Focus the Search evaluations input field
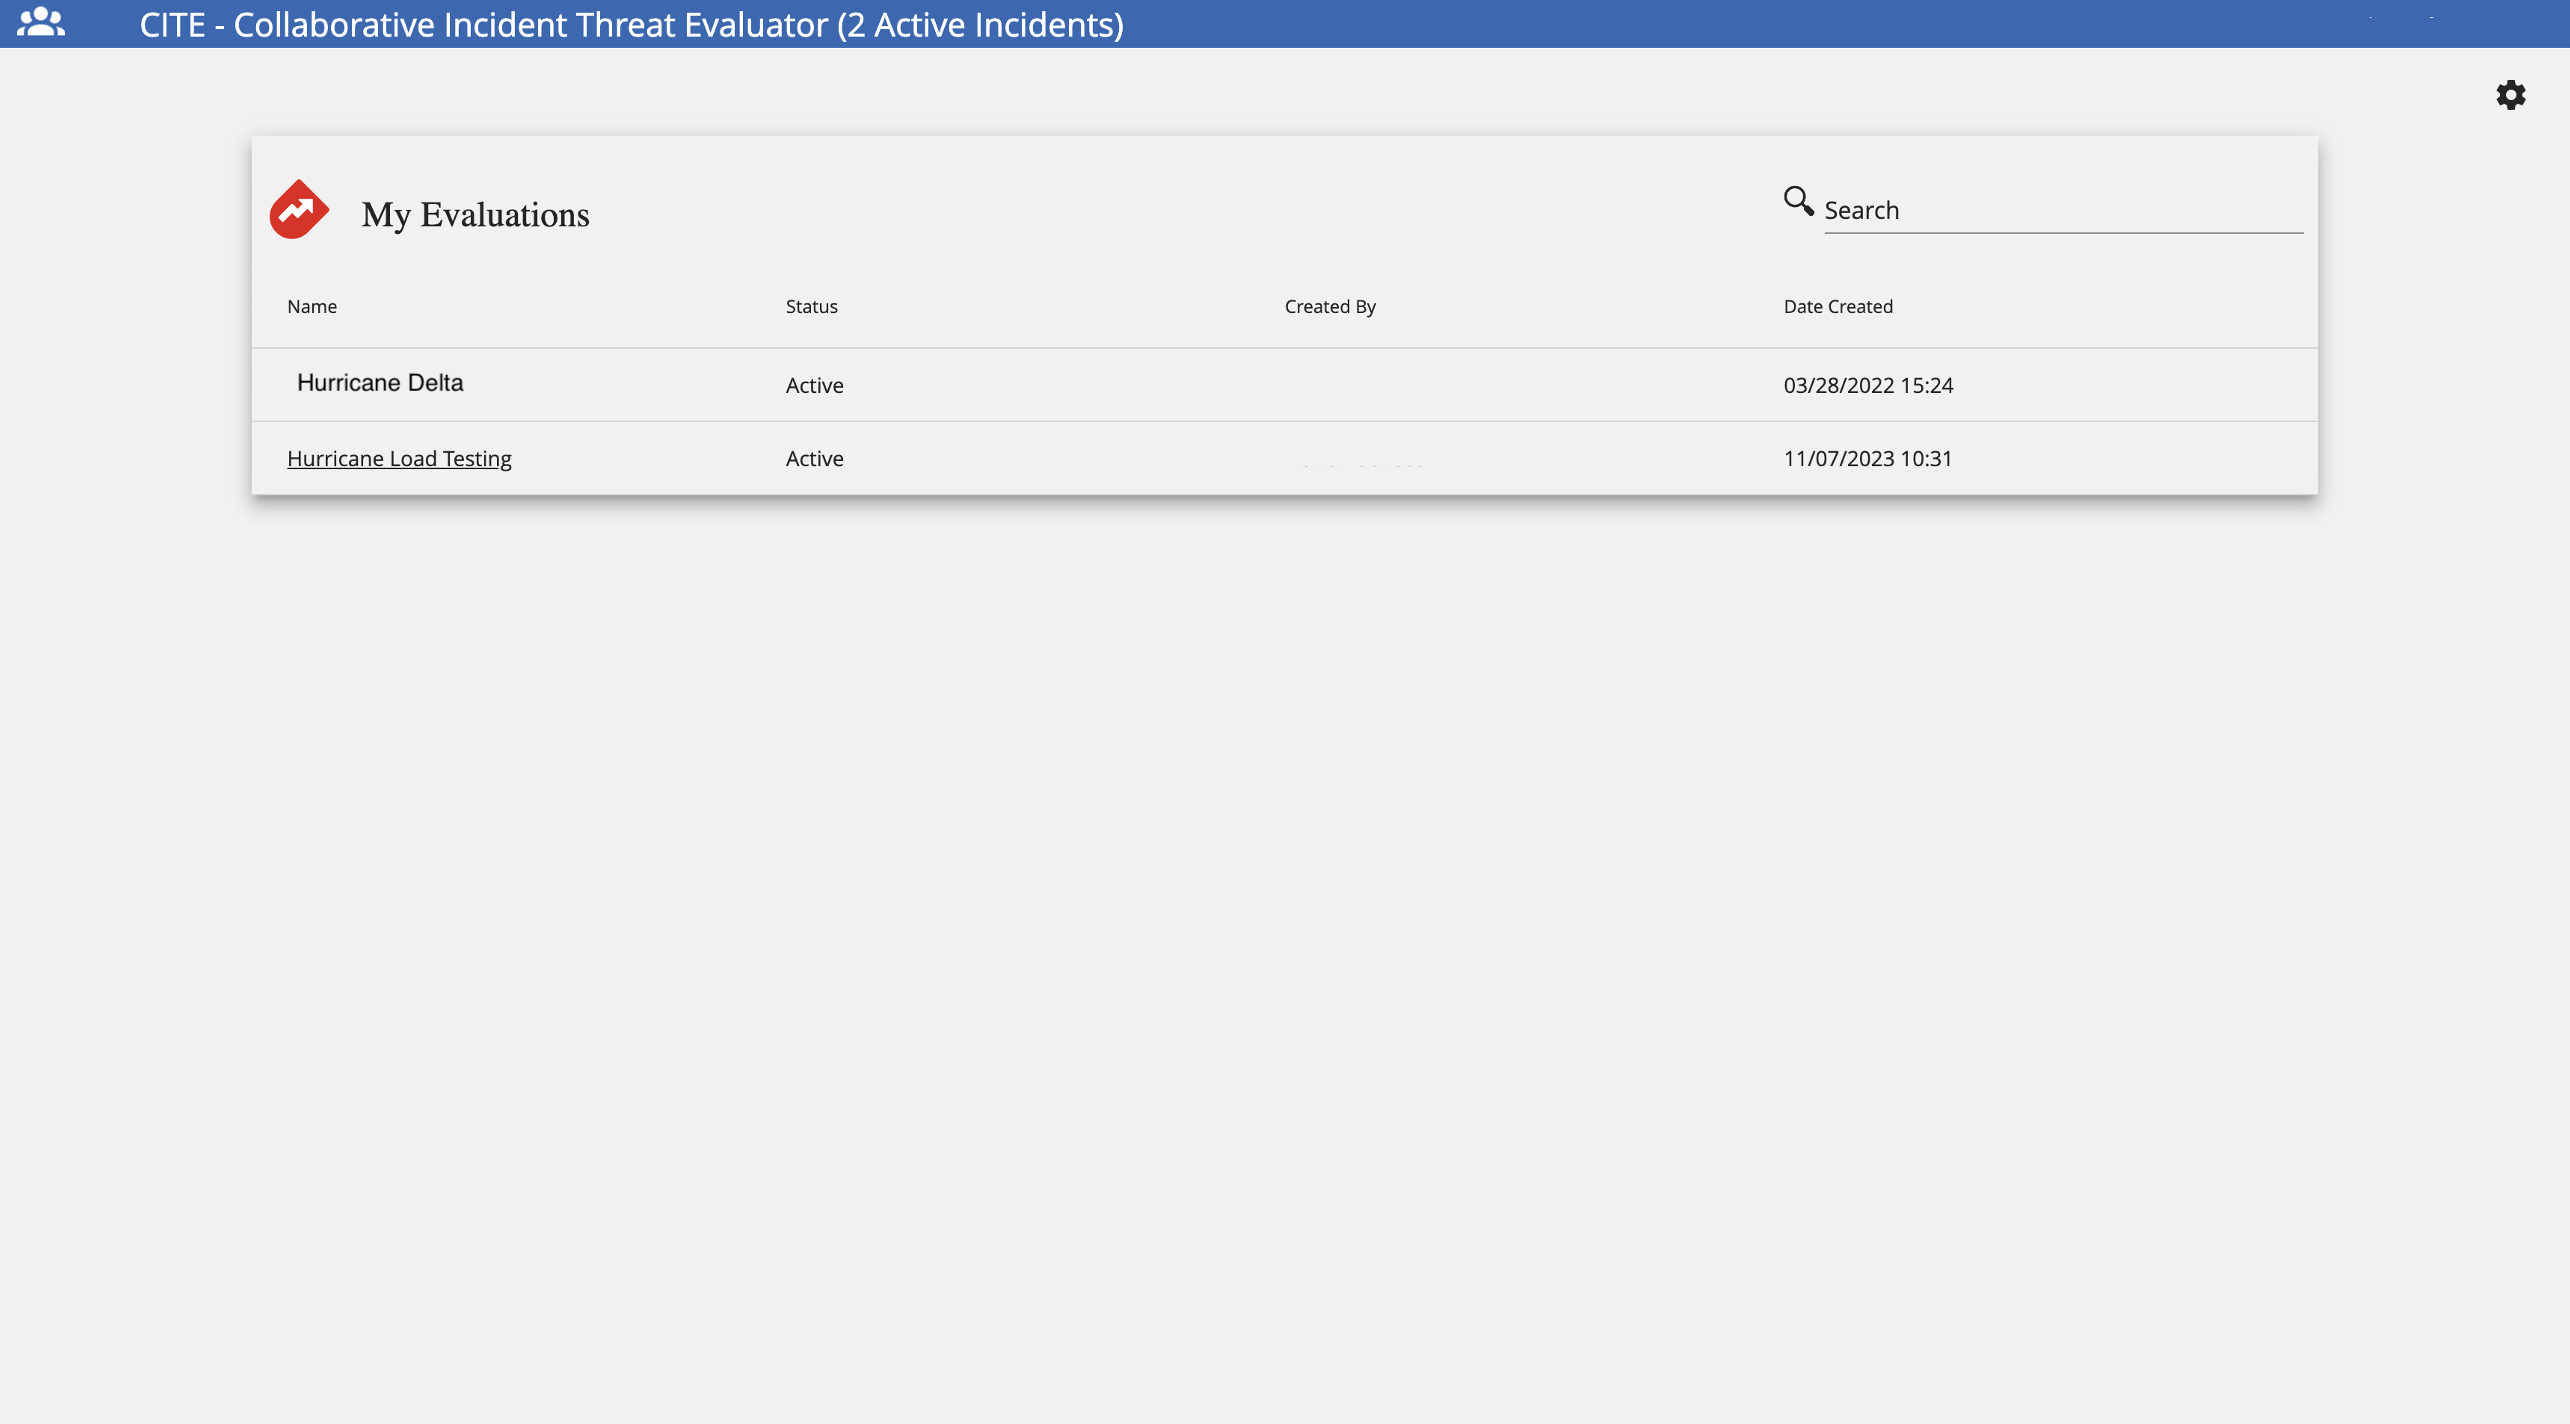This screenshot has width=2570, height=1424. click(x=2062, y=211)
